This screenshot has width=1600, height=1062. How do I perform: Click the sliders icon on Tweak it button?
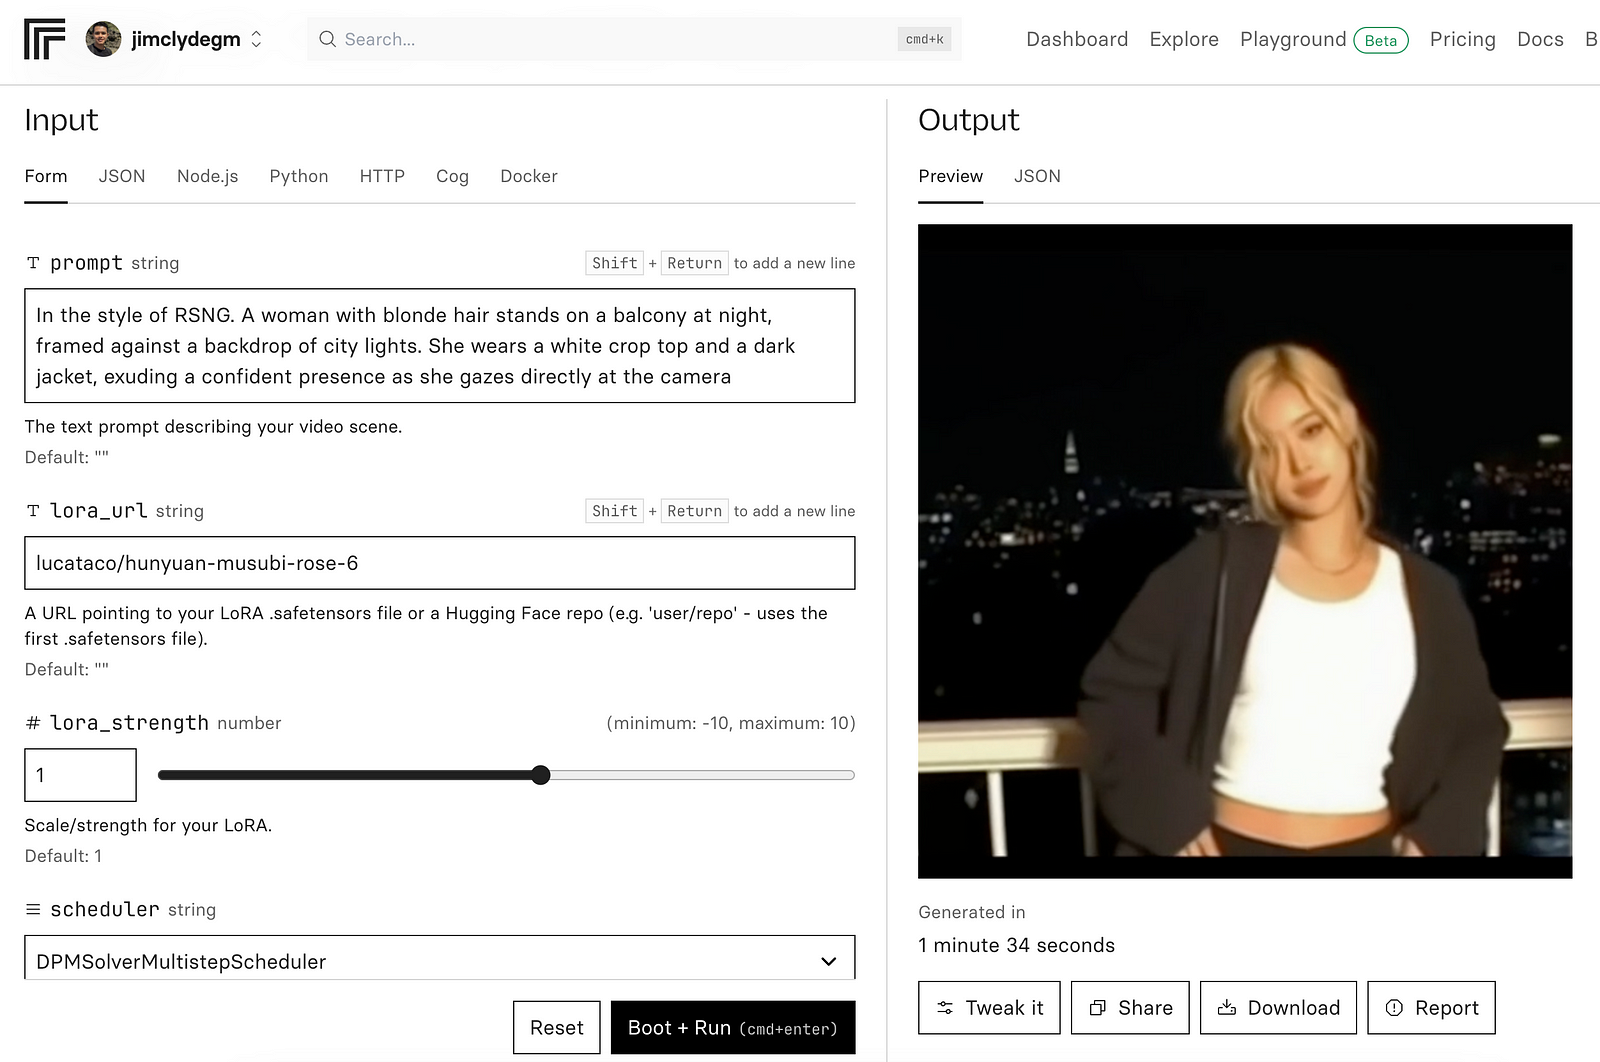click(946, 1007)
